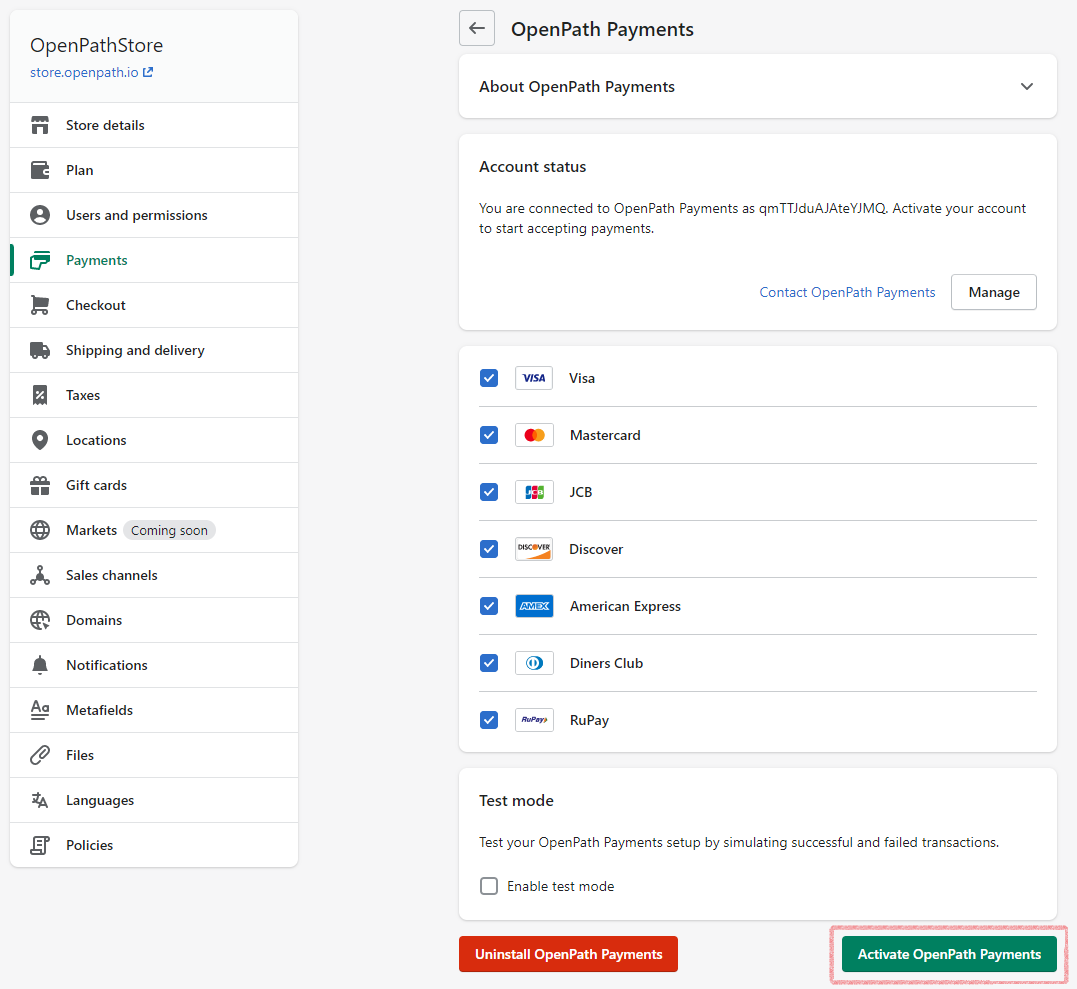
Task: Open Checkout settings
Action: [154, 305]
